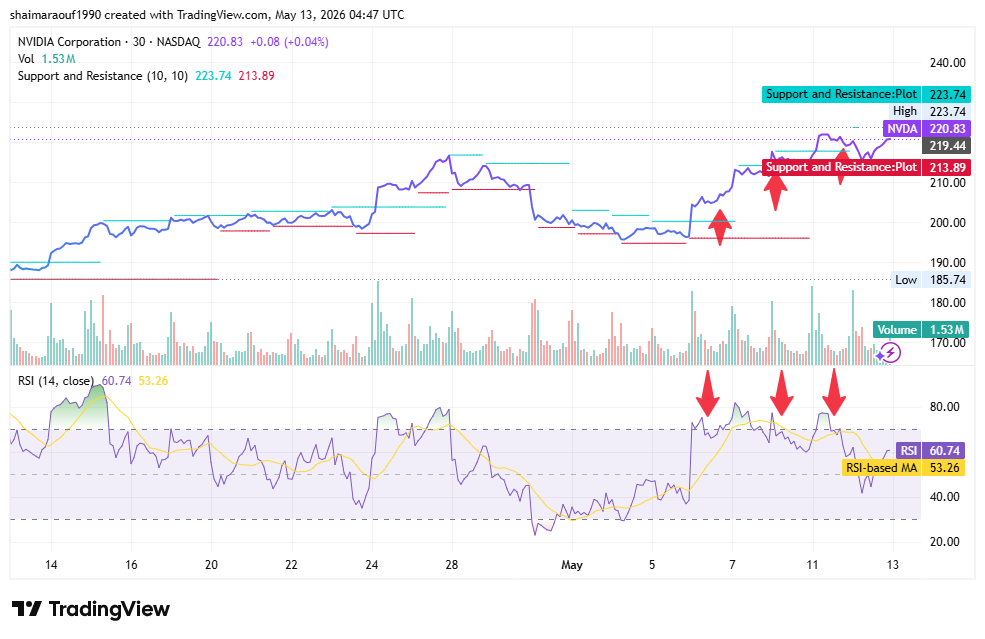Click the 20.00 RSI axis value
The width and height of the screenshot is (985, 639).
(x=944, y=542)
